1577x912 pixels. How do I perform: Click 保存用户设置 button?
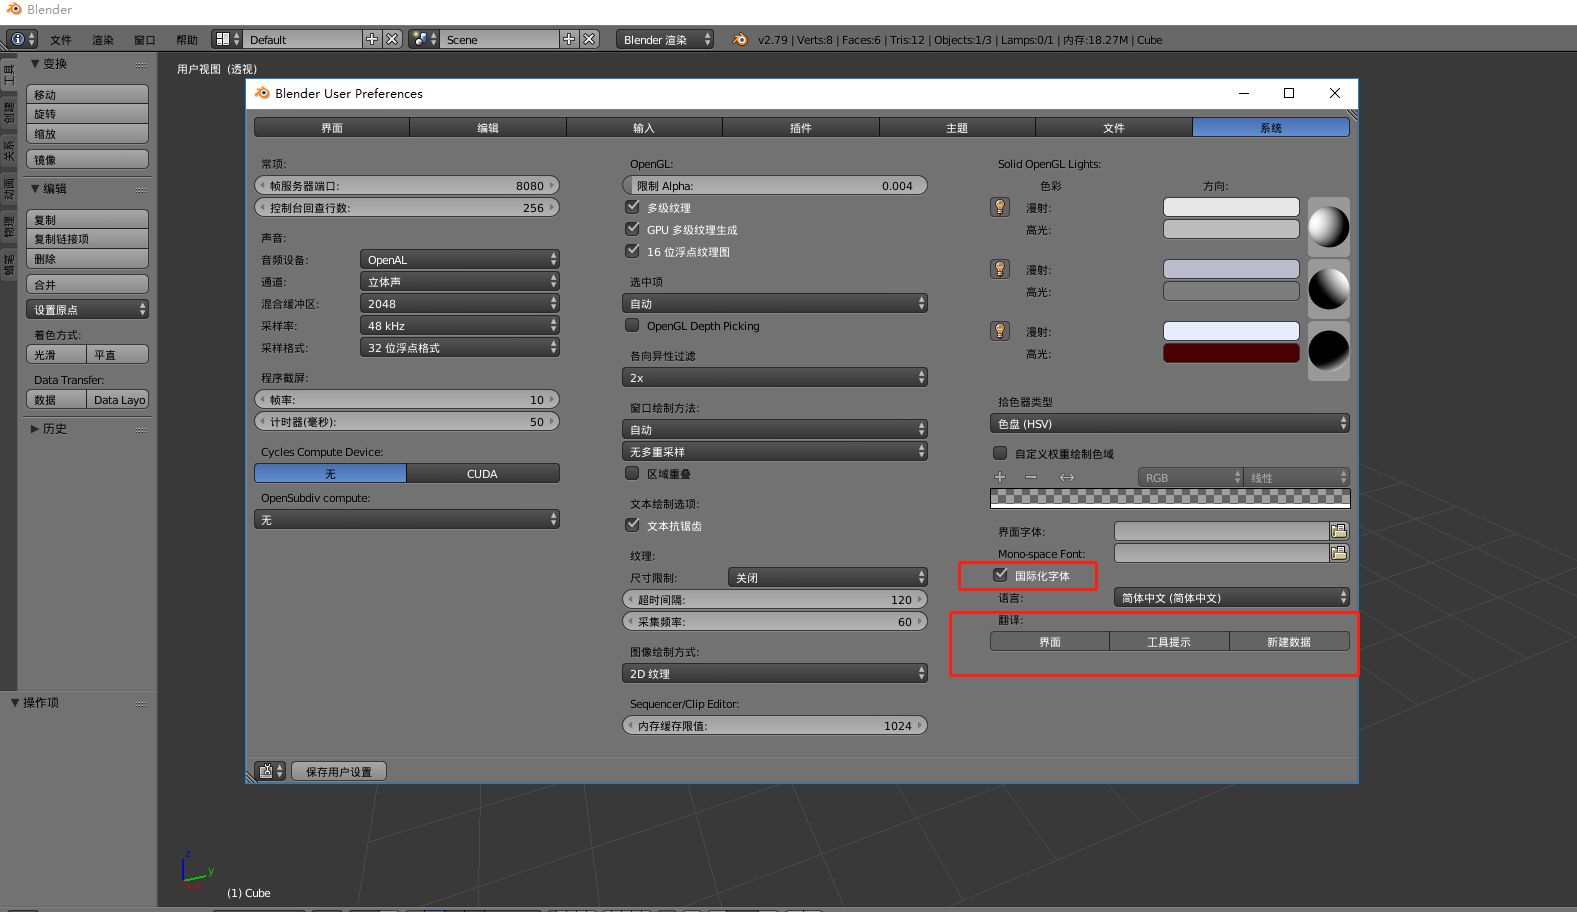tap(339, 771)
